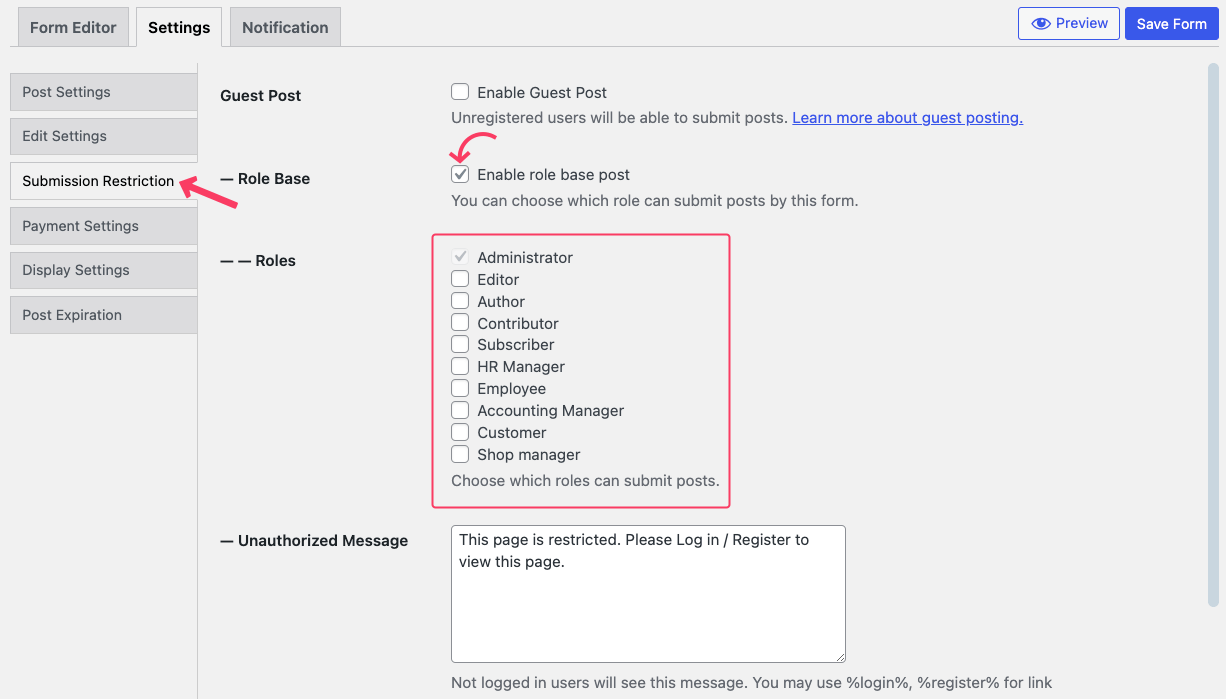Tick the Subscriber role checkbox

point(460,344)
